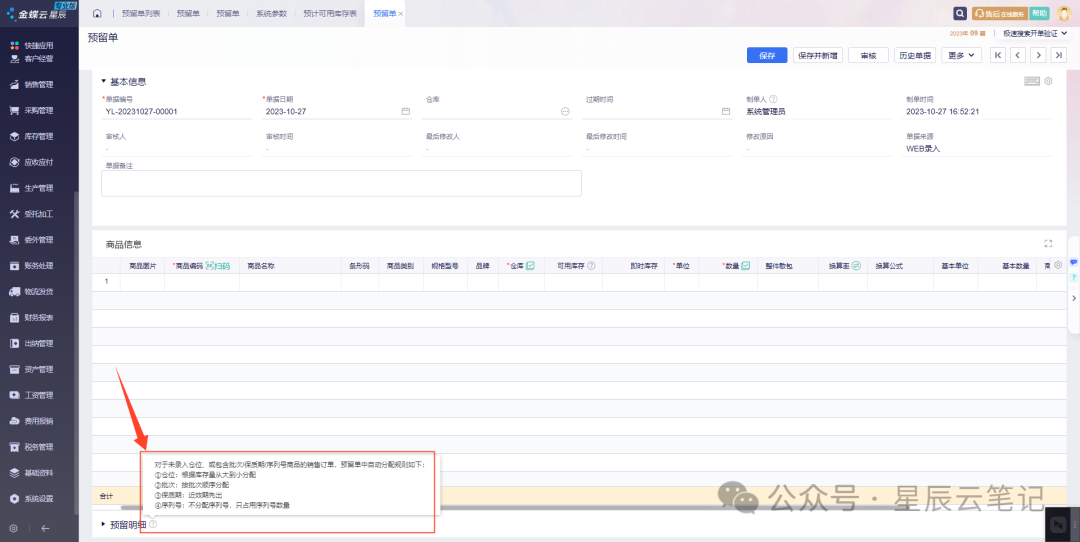The height and width of the screenshot is (542, 1080).
Task: Switch to the 预留单列表 tab
Action: [x=140, y=14]
